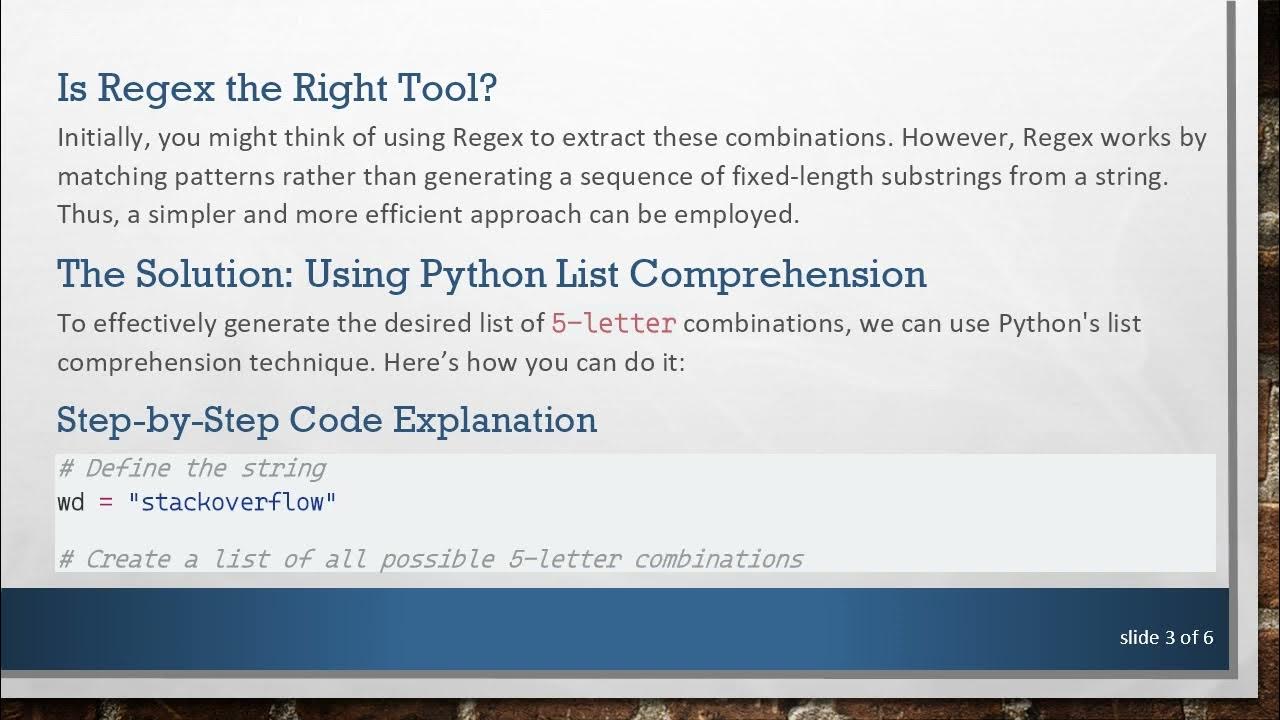This screenshot has width=1280, height=720.
Task: Click the "stackoverflow" string literal in code
Action: (232, 502)
